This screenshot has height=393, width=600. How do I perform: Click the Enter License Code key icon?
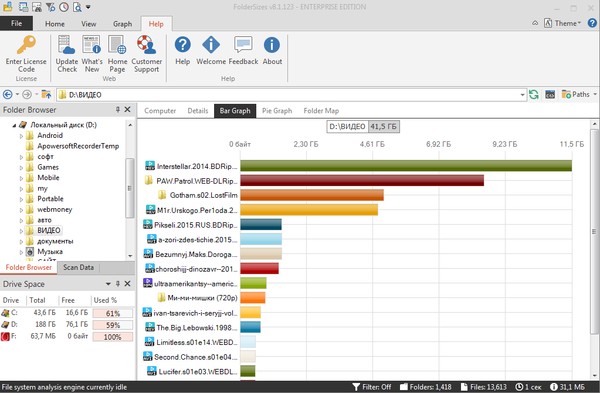tap(26, 45)
